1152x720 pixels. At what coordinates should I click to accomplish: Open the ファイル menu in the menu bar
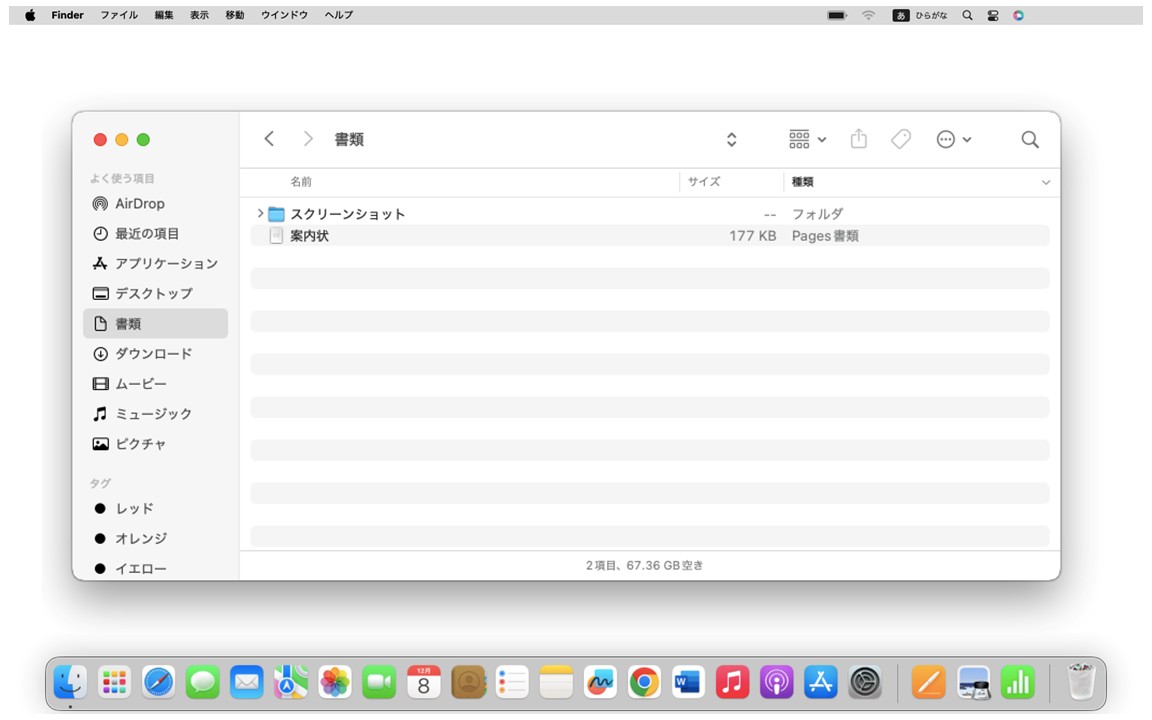[119, 15]
